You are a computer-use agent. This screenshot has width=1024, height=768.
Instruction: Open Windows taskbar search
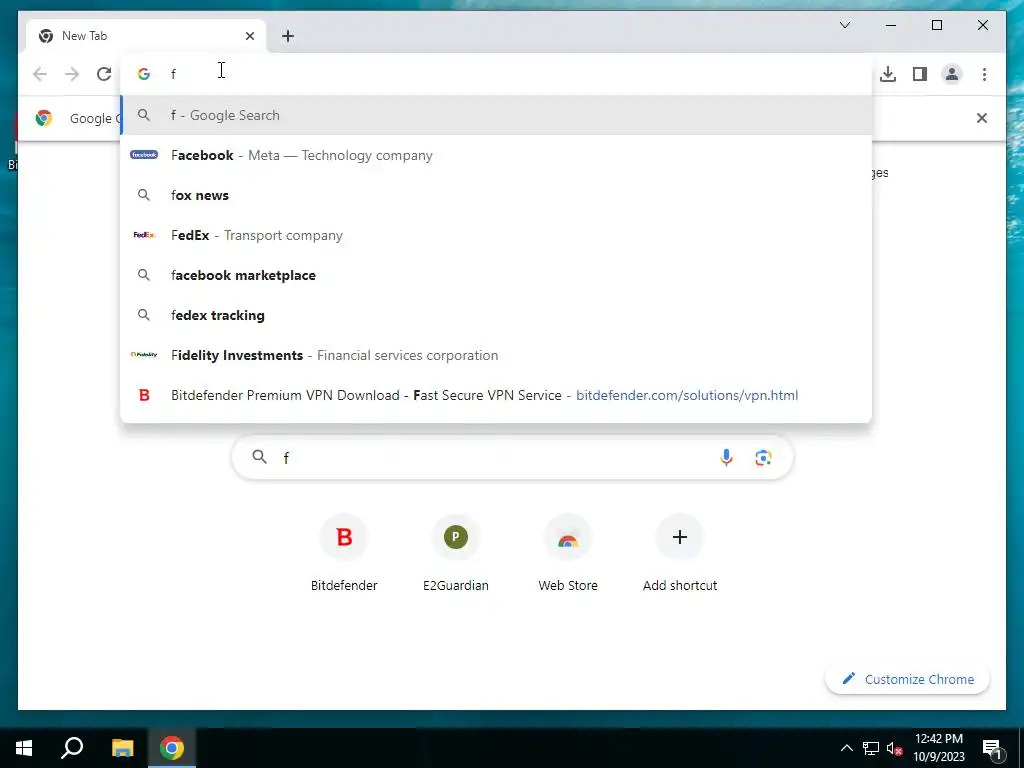click(x=72, y=748)
